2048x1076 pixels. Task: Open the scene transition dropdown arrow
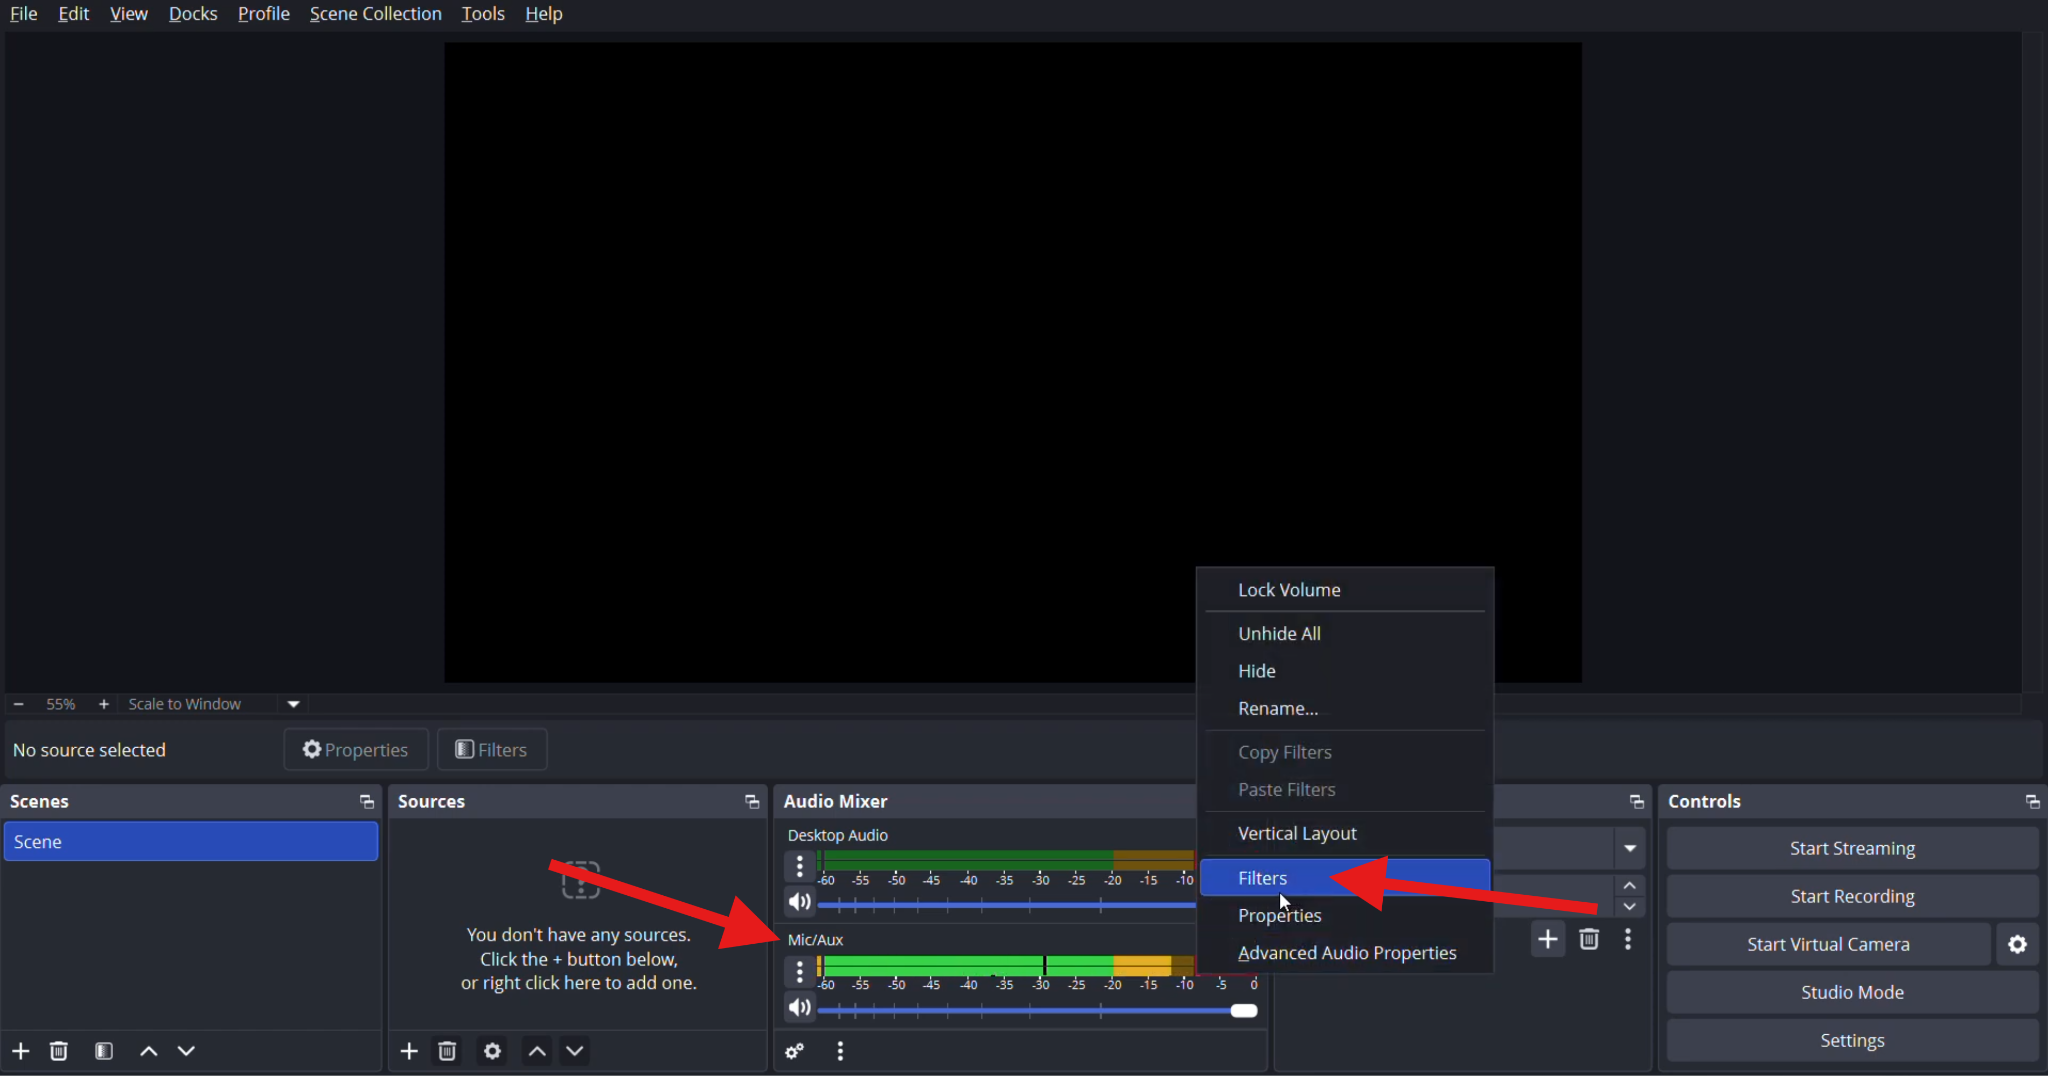pos(1629,847)
